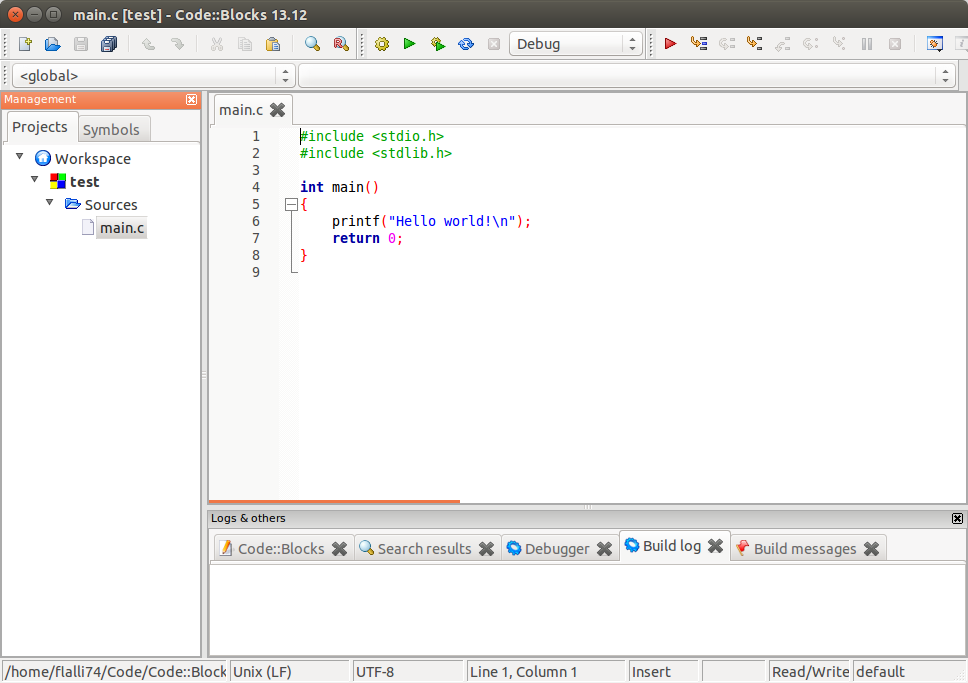Click the Cut scissors icon
Viewport: 968px width, 683px height.
coord(216,44)
